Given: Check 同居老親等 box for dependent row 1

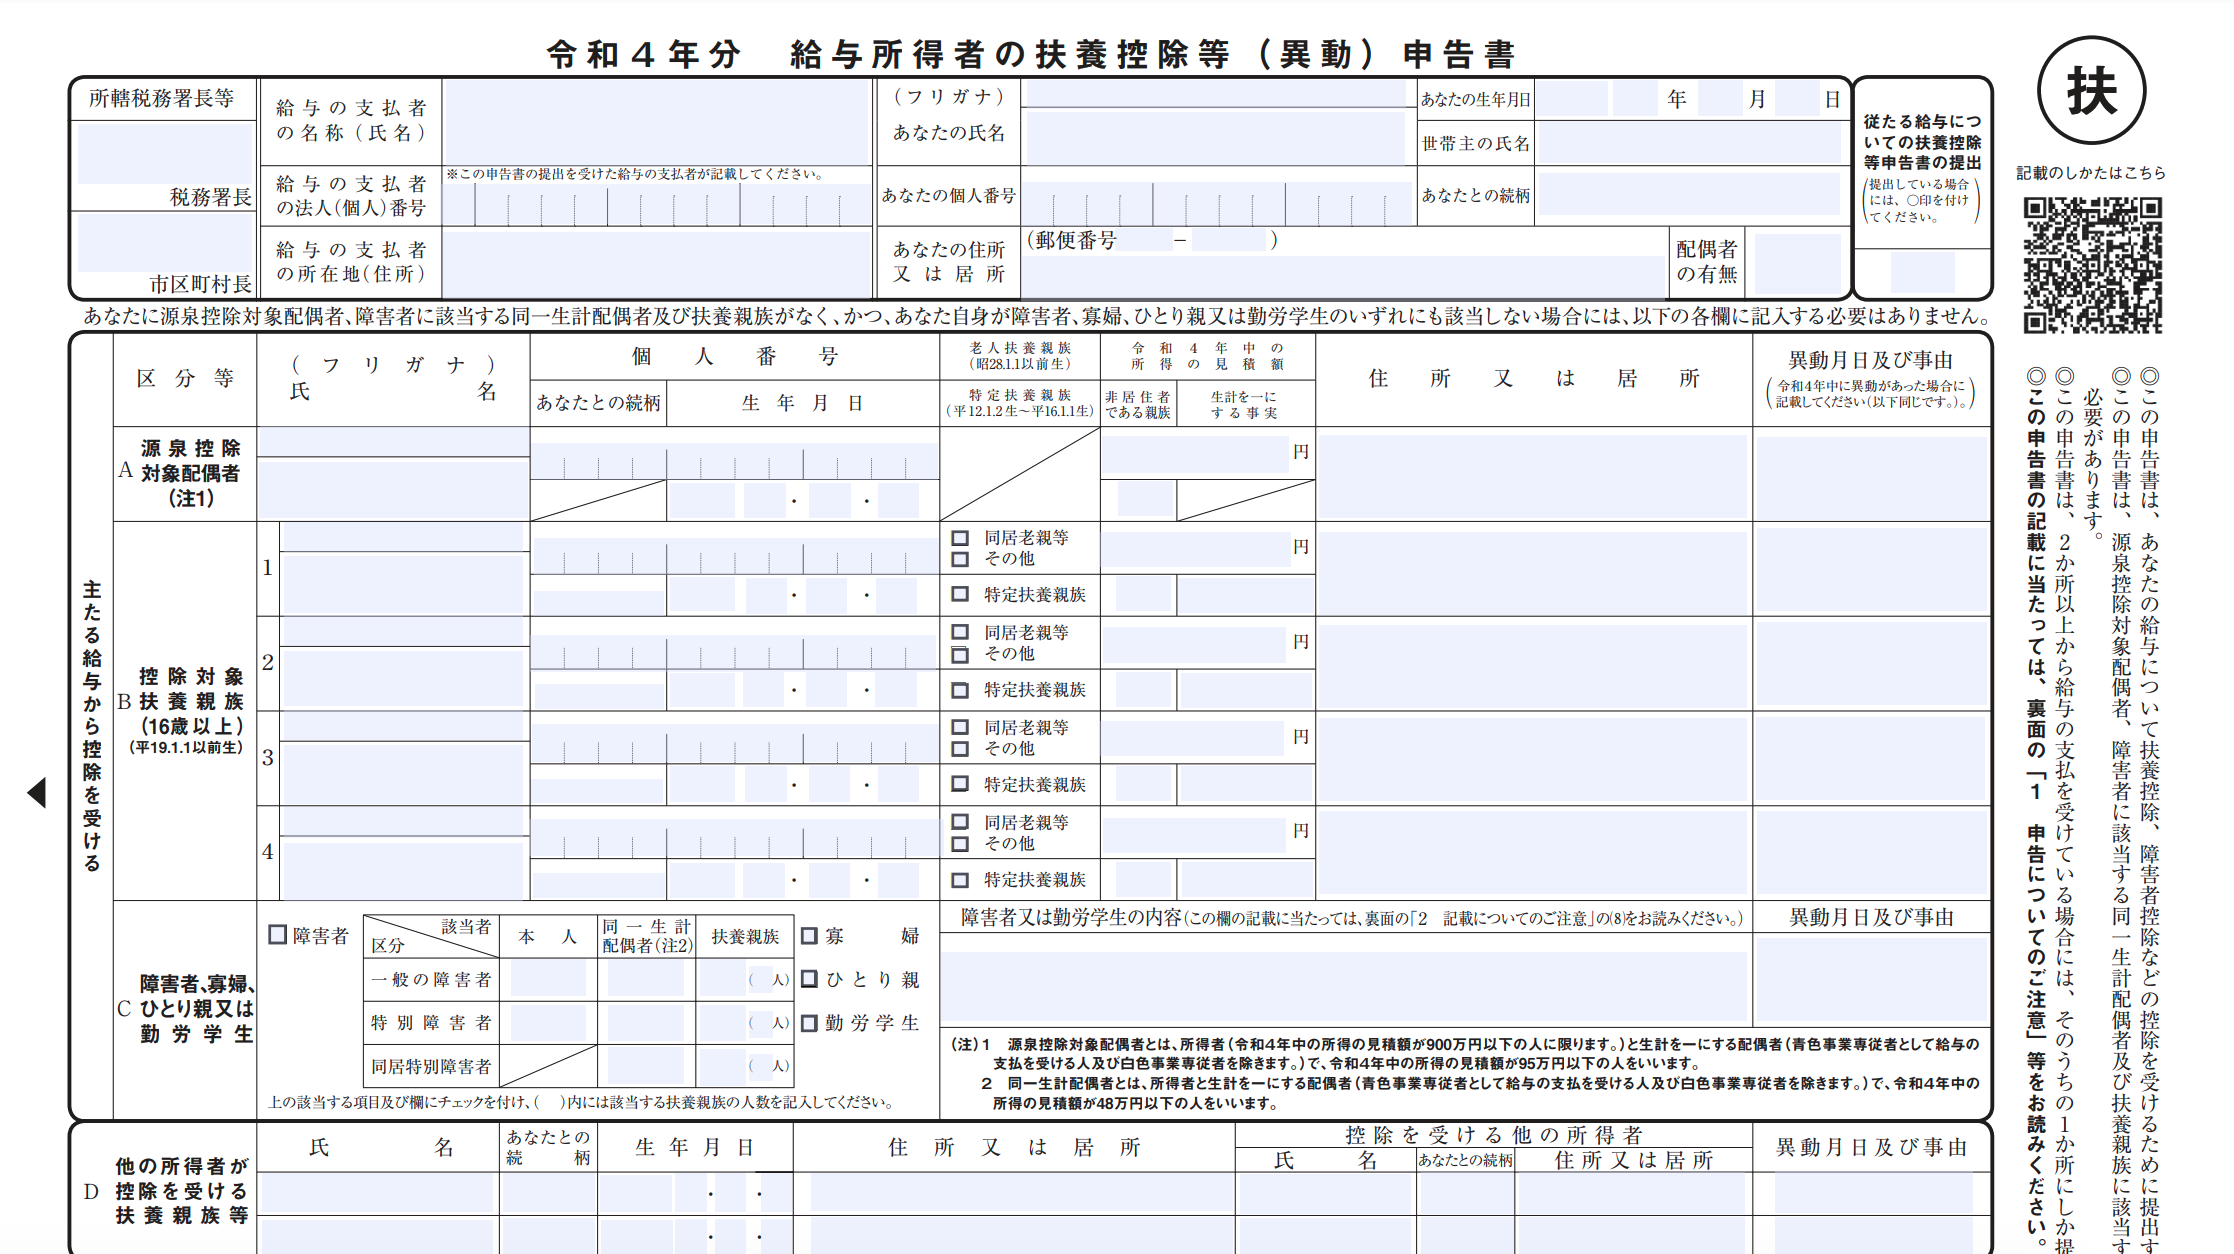Looking at the screenshot, I should coord(960,538).
